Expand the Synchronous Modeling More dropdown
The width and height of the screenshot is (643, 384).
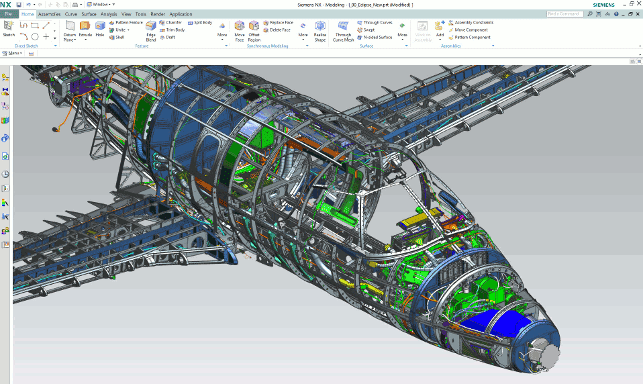click(303, 31)
